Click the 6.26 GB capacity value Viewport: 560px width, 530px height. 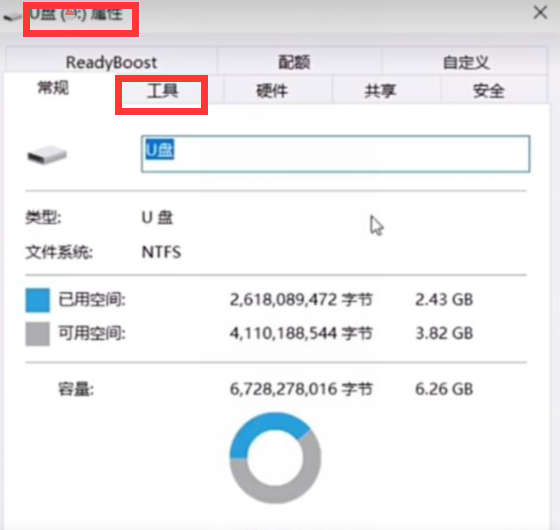point(444,389)
